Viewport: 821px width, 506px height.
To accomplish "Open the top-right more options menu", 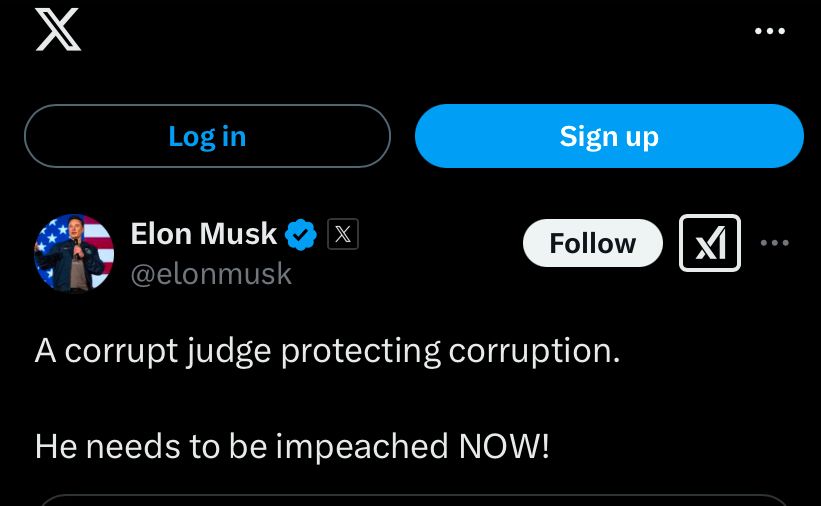I will pos(769,32).
